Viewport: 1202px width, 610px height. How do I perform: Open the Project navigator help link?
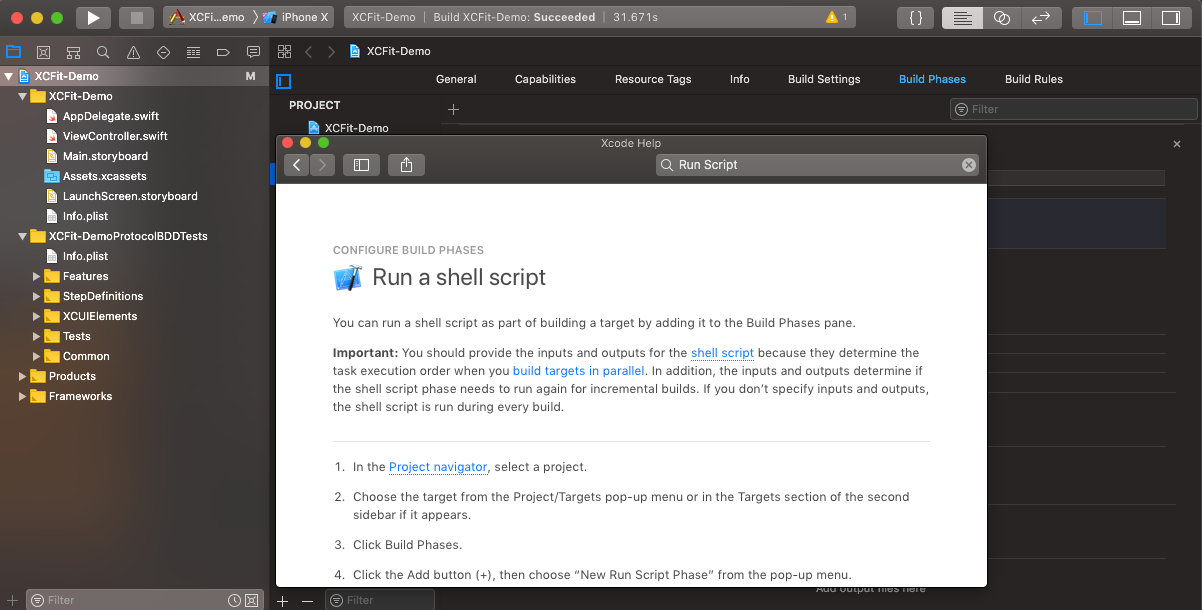pyautogui.click(x=438, y=467)
